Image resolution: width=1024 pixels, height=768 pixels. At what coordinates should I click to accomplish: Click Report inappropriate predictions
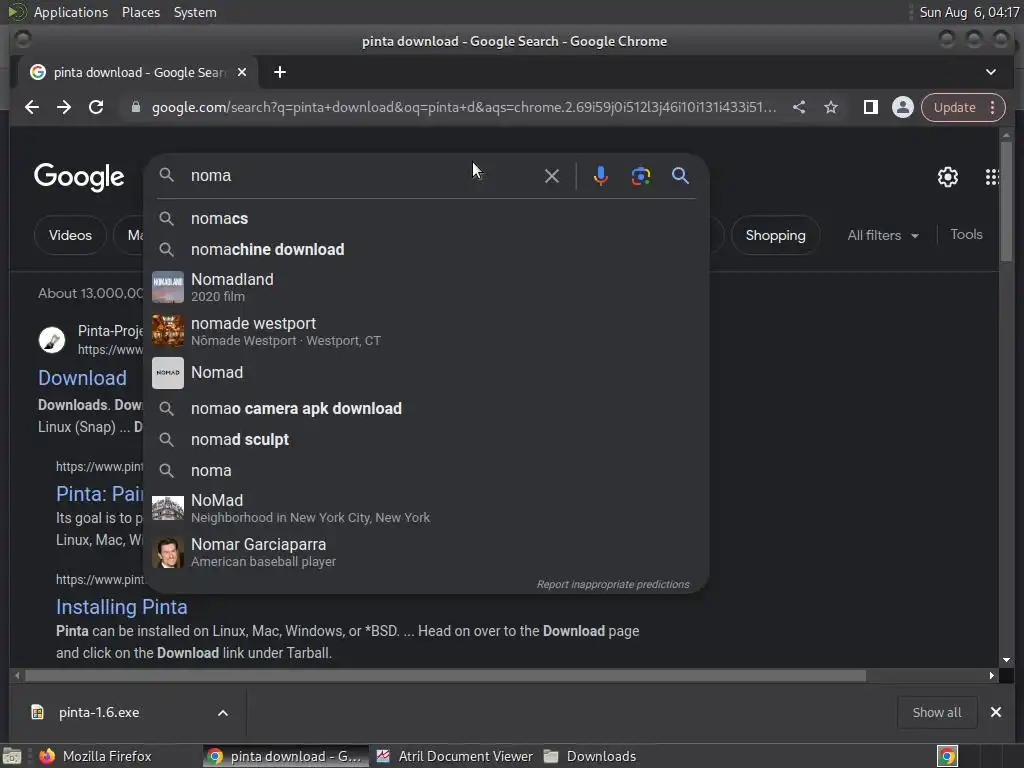pos(613,584)
